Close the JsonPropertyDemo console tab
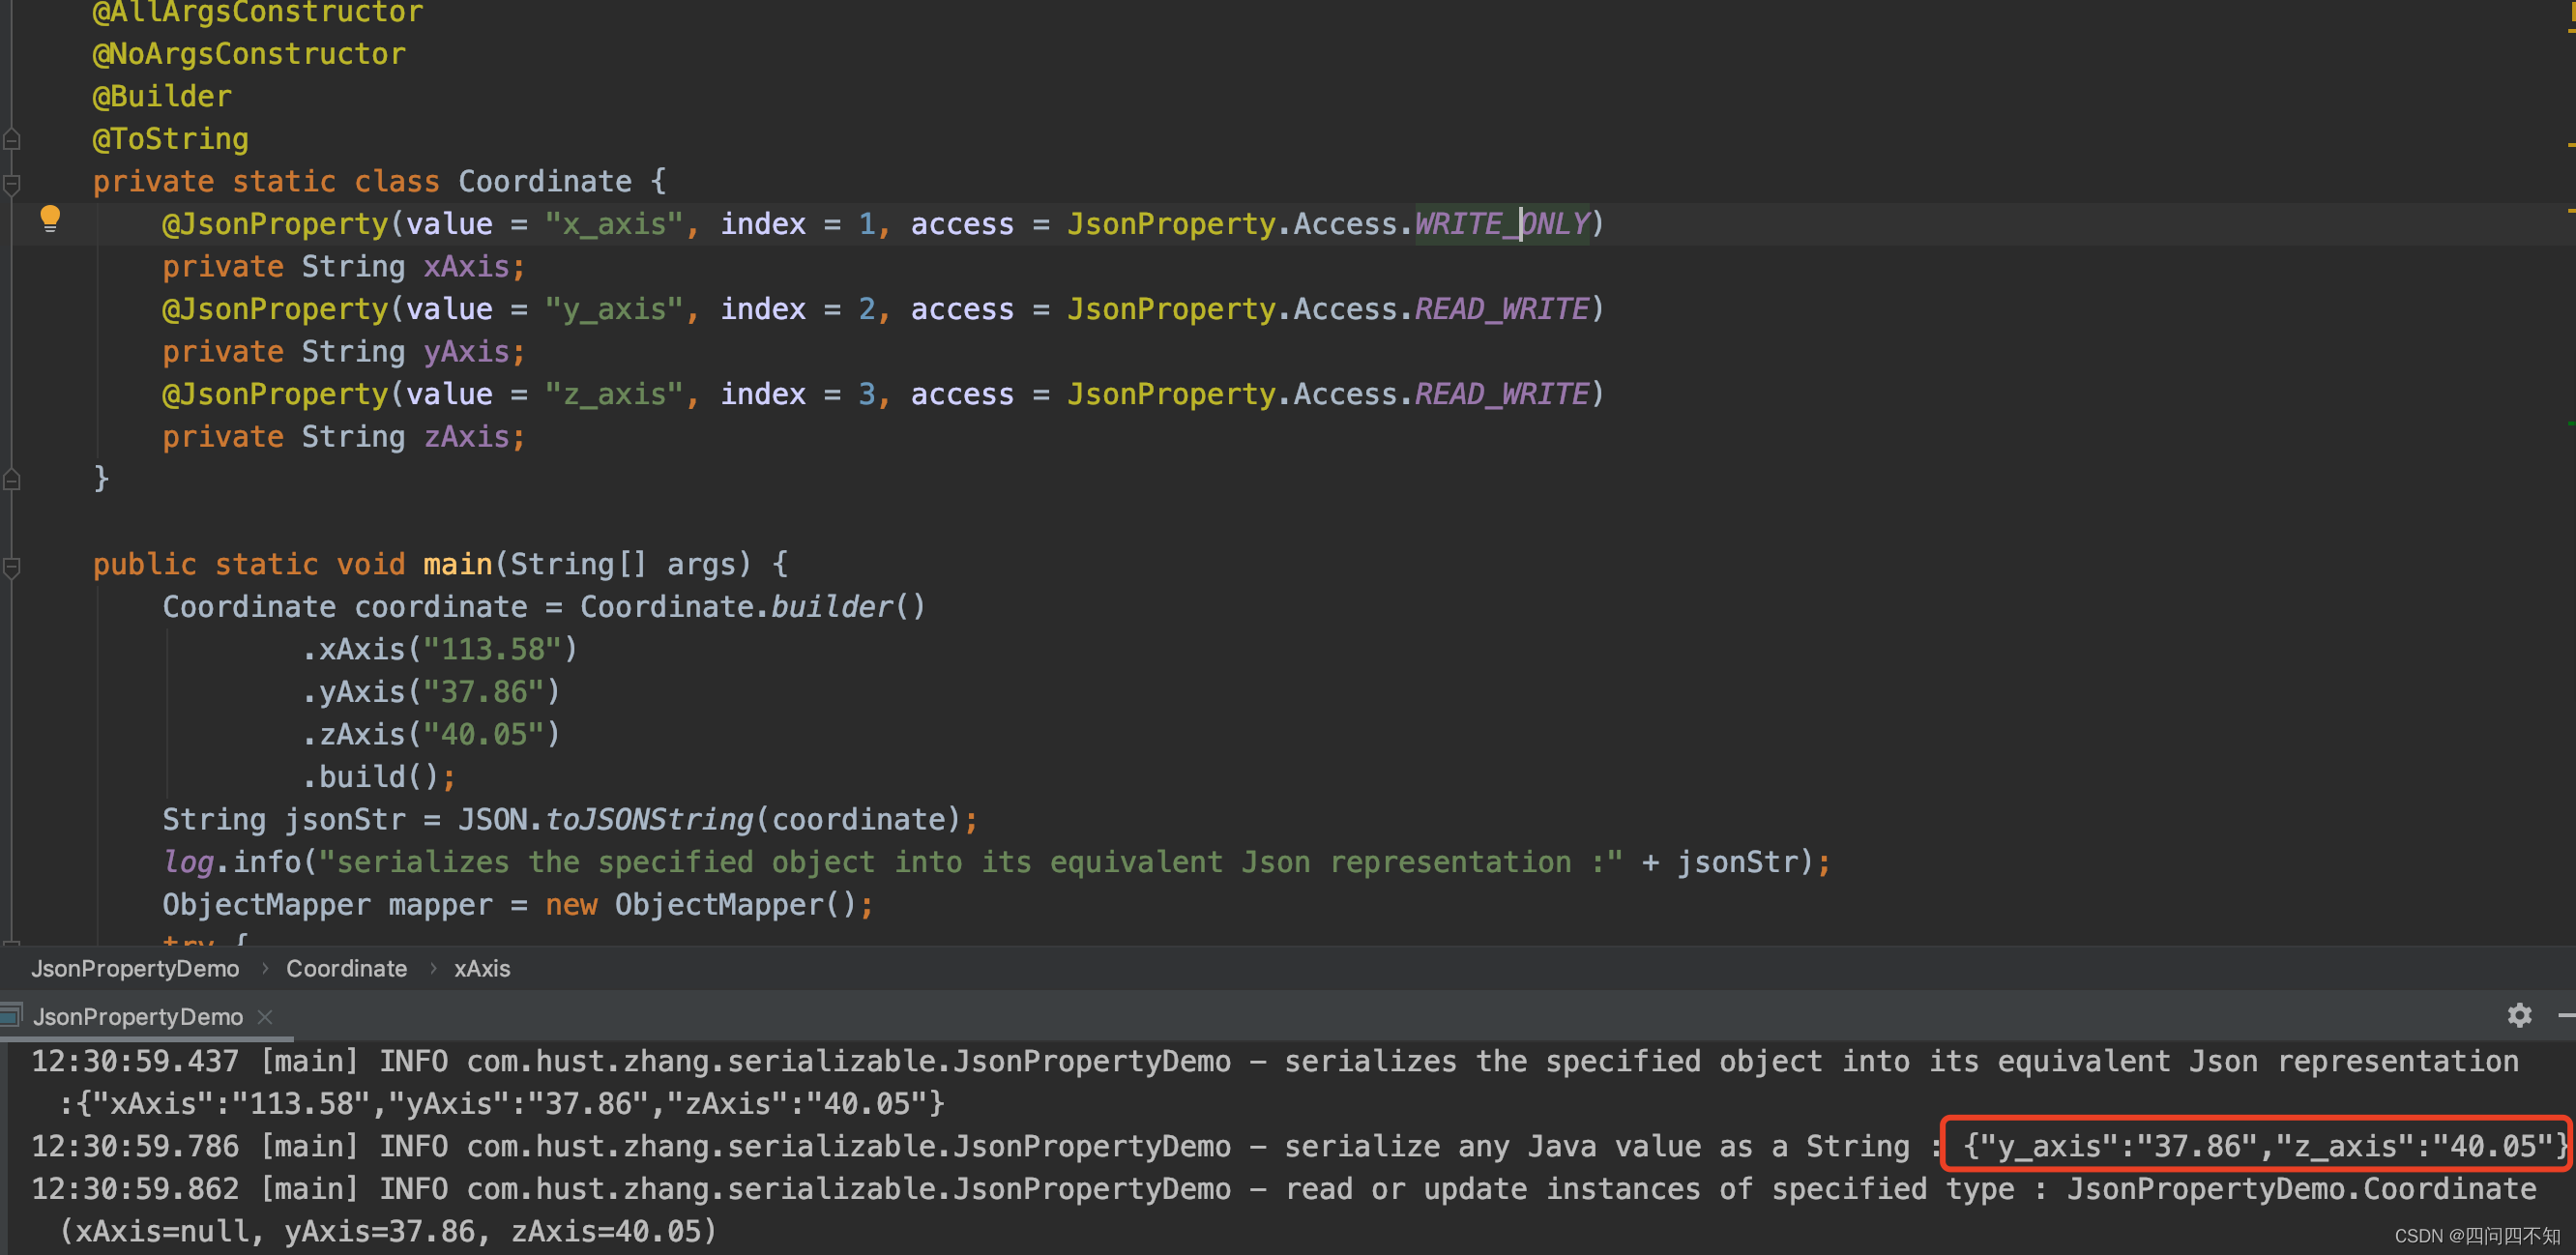 pos(265,1016)
